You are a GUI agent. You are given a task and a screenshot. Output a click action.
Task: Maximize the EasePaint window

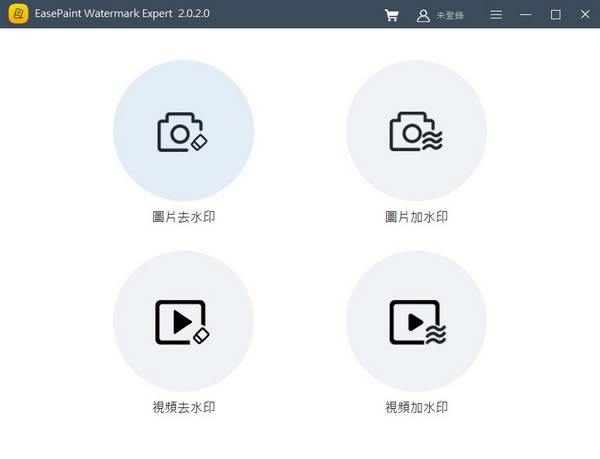556,15
